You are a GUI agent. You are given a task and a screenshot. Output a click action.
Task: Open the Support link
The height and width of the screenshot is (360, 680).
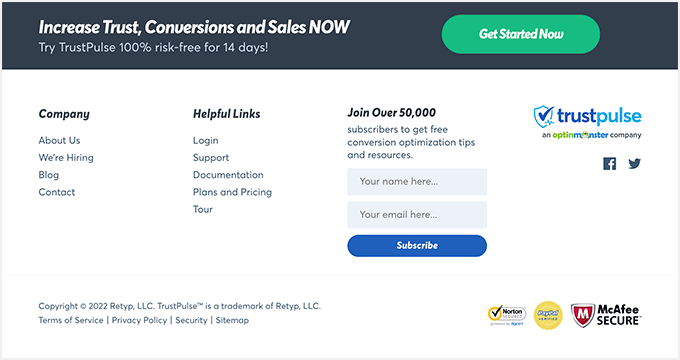click(x=211, y=158)
